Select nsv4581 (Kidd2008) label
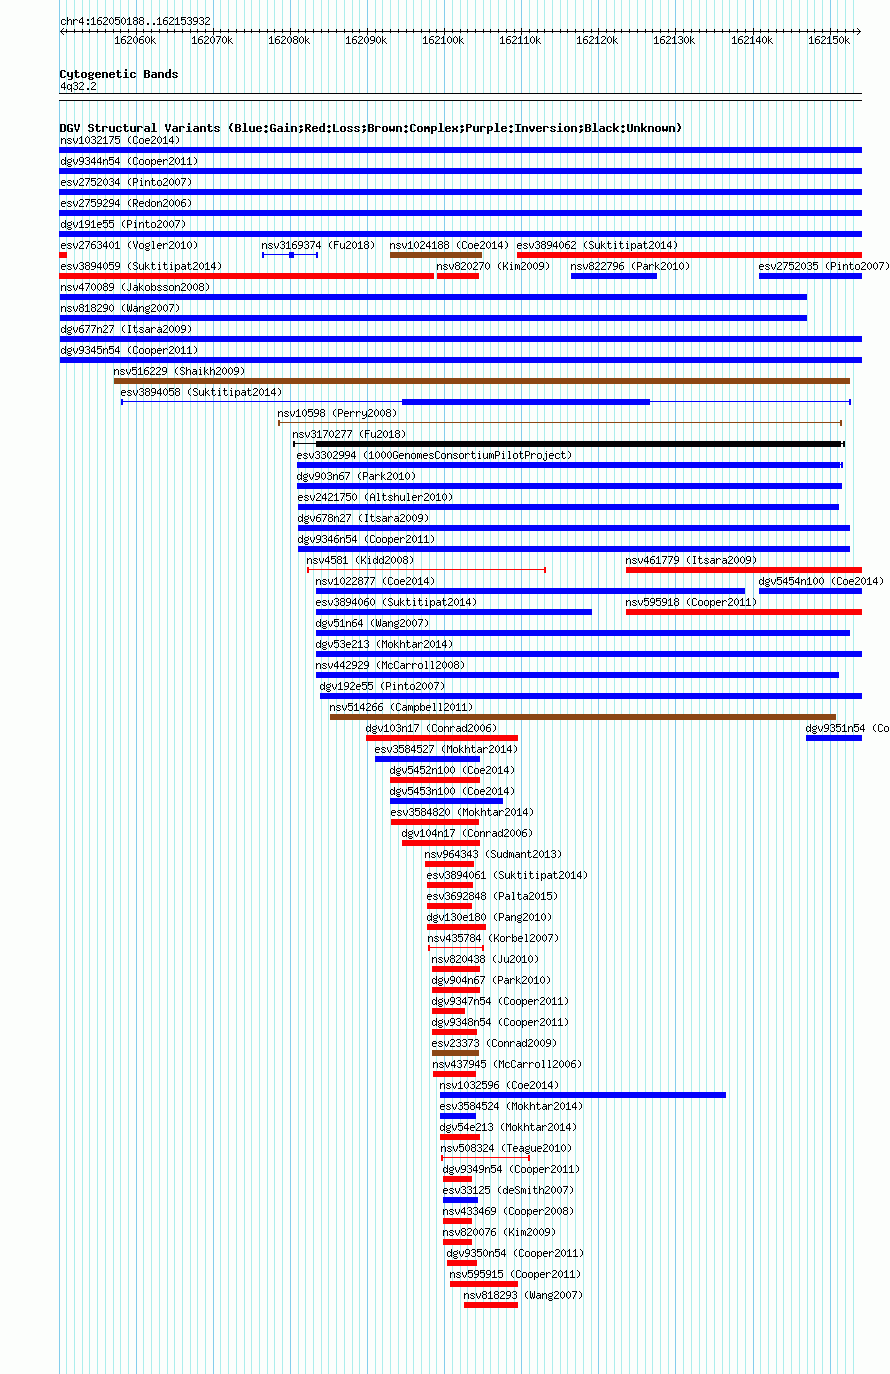This screenshot has height=1374, width=890. pyautogui.click(x=360, y=560)
